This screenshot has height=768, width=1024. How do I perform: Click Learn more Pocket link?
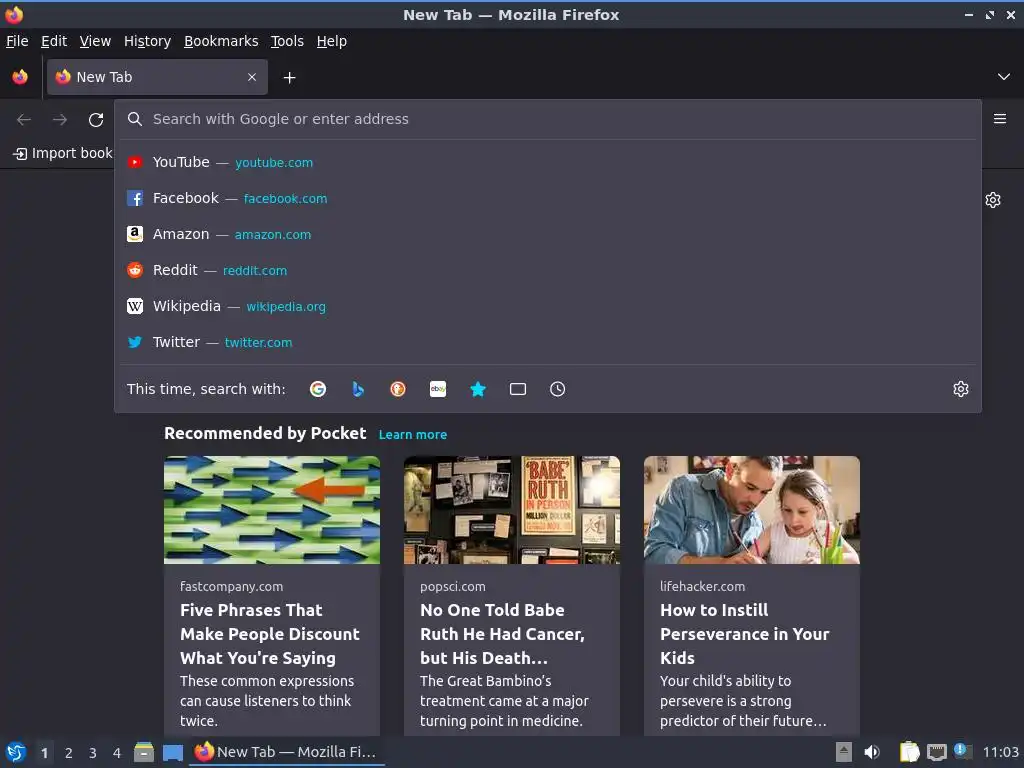pos(413,435)
